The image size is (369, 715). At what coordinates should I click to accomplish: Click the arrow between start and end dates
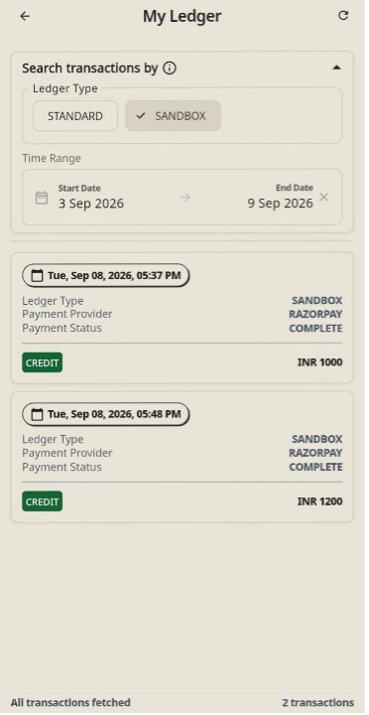coord(185,197)
